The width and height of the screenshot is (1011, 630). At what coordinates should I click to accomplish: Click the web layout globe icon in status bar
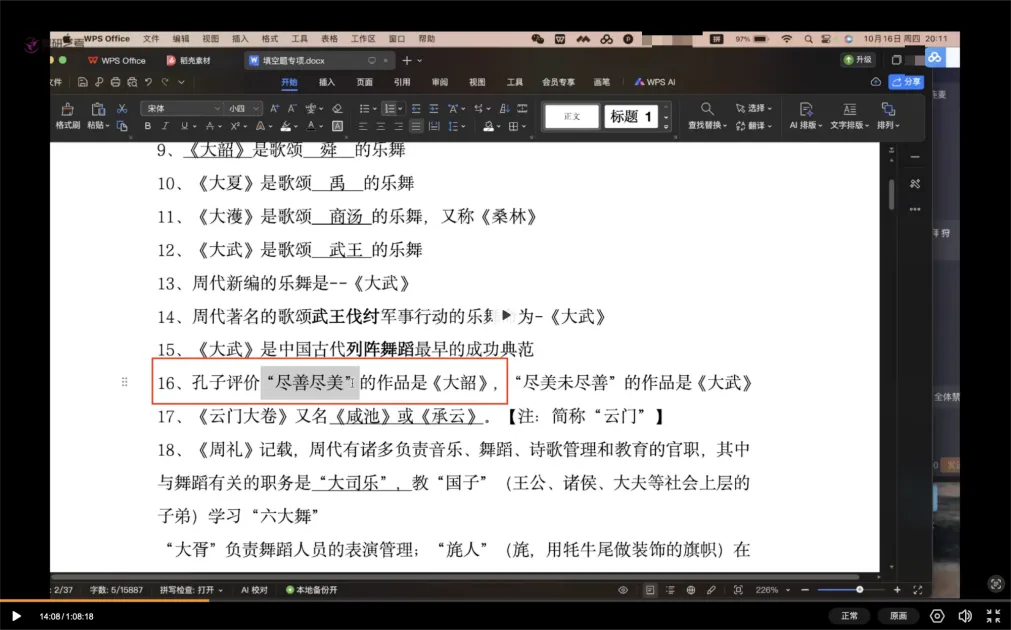click(691, 590)
